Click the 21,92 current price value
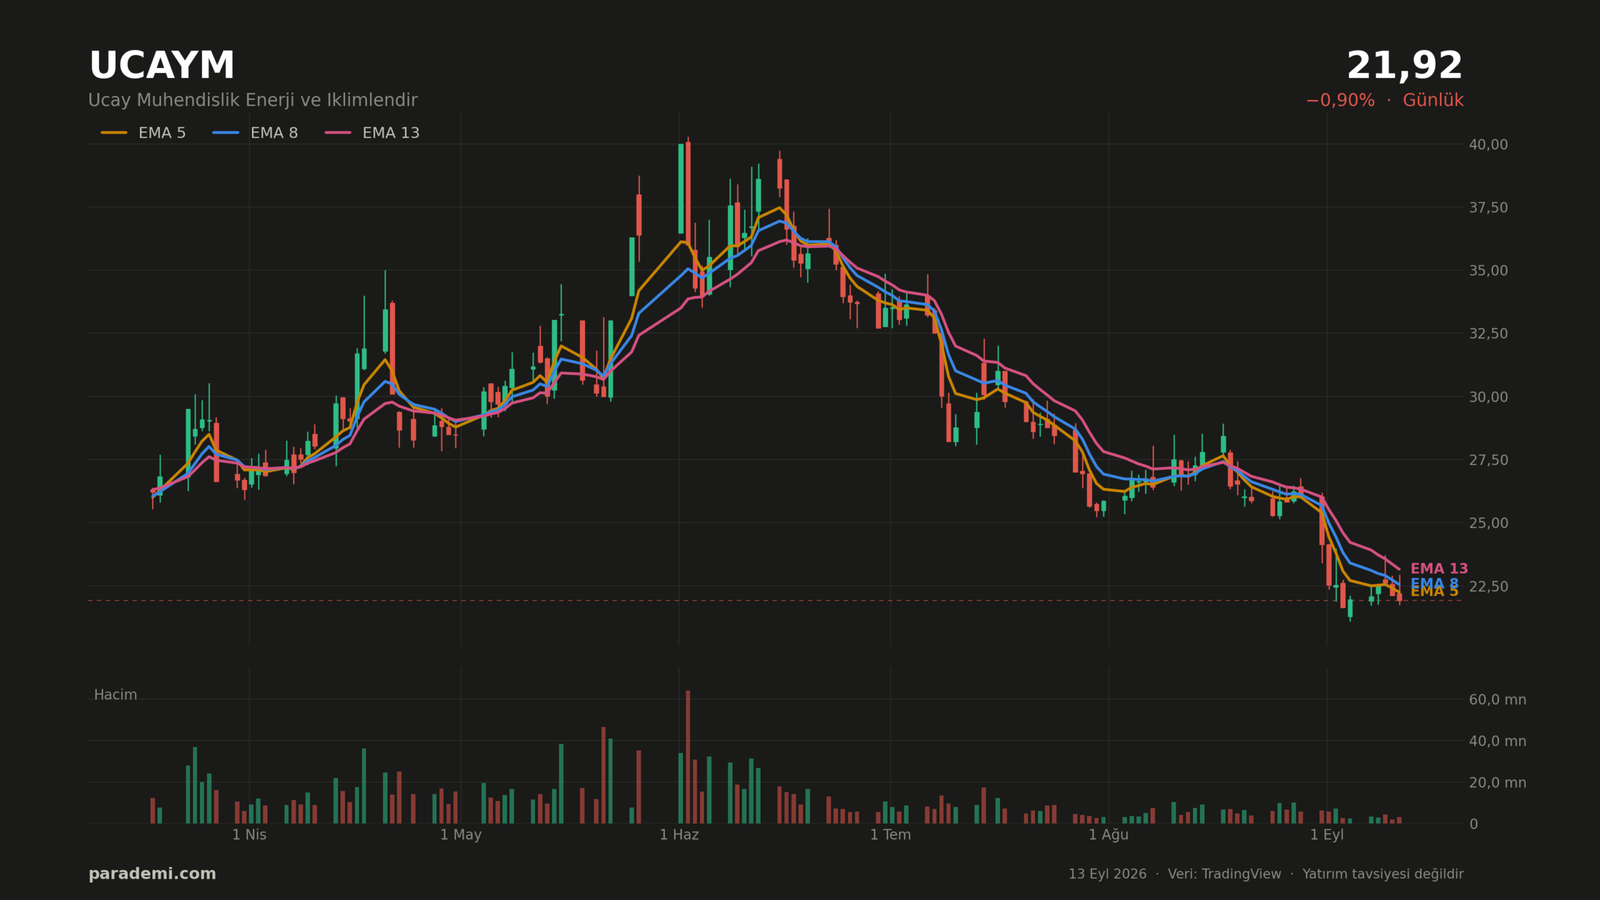This screenshot has width=1600, height=900. [1404, 66]
